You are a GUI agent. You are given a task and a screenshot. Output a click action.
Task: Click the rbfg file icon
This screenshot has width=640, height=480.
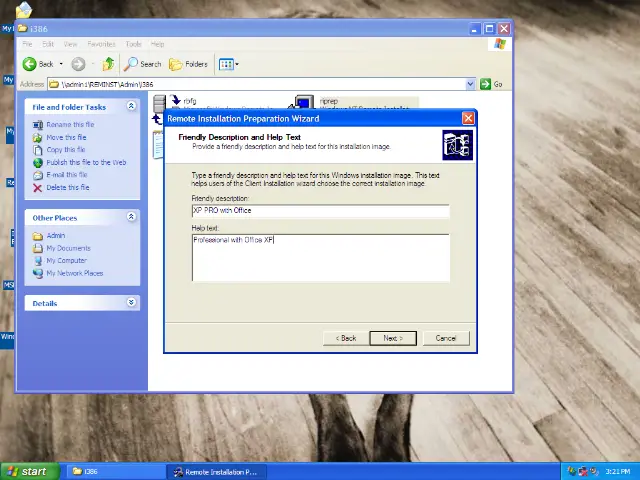[175, 101]
